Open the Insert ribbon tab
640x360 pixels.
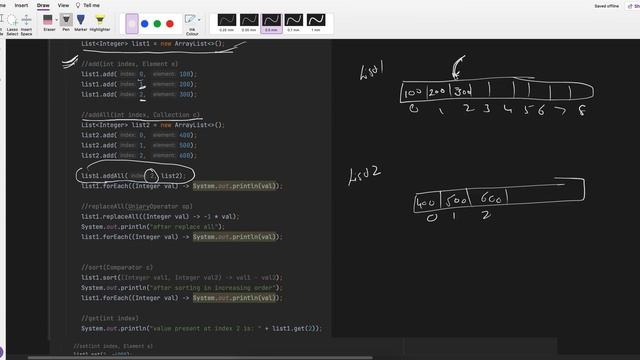pos(21,5)
